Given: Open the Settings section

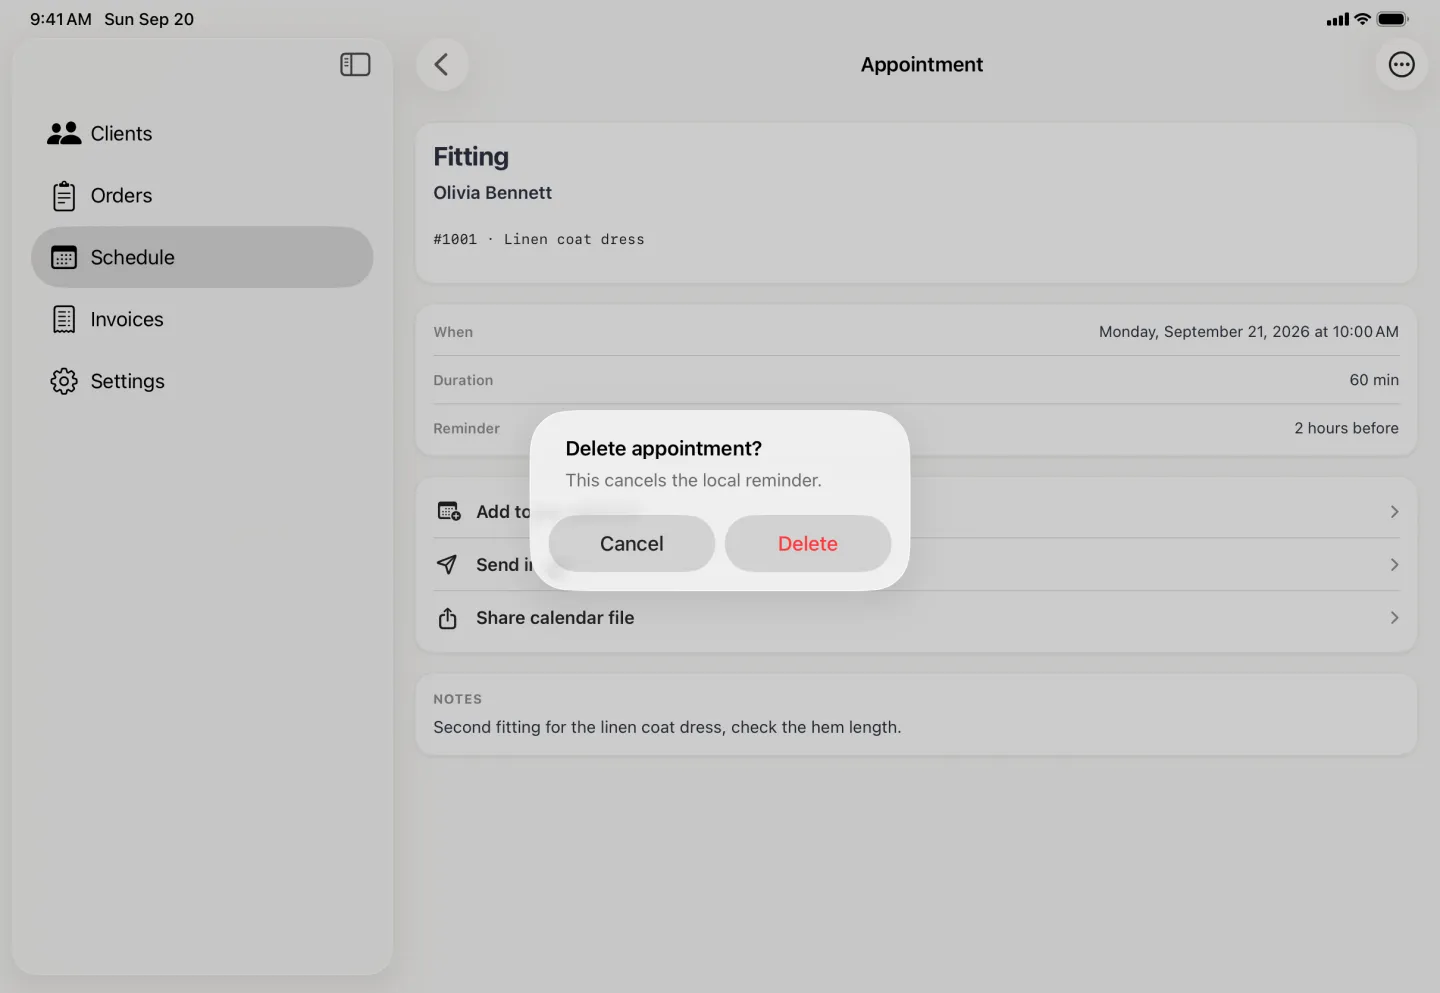Looking at the screenshot, I should tap(202, 382).
